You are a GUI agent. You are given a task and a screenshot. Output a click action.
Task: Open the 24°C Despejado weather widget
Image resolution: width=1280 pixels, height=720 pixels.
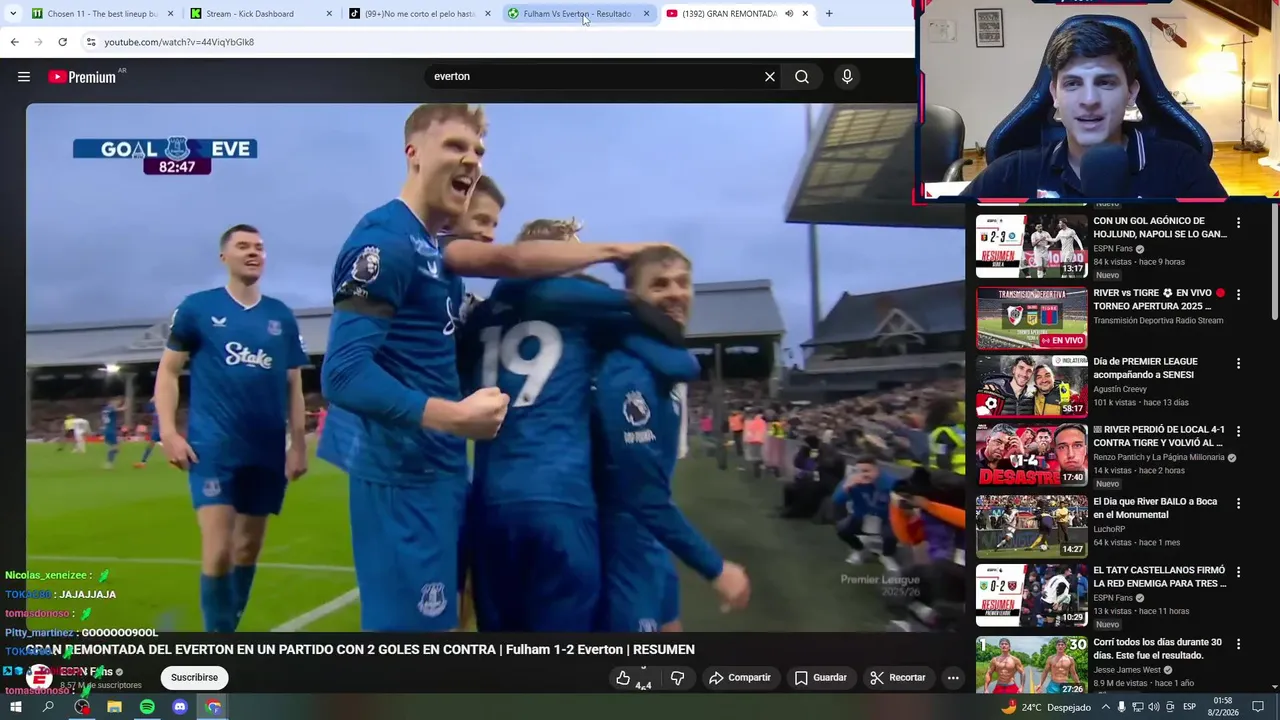pos(1046,707)
